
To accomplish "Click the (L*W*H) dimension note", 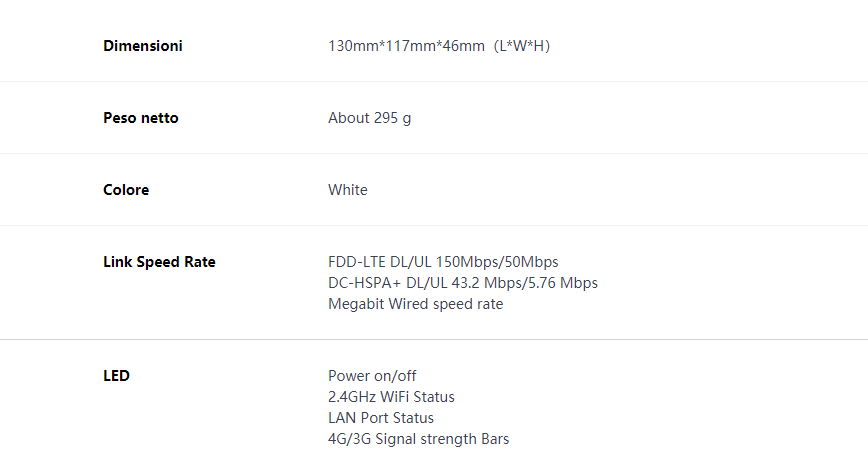I will click(x=522, y=46).
